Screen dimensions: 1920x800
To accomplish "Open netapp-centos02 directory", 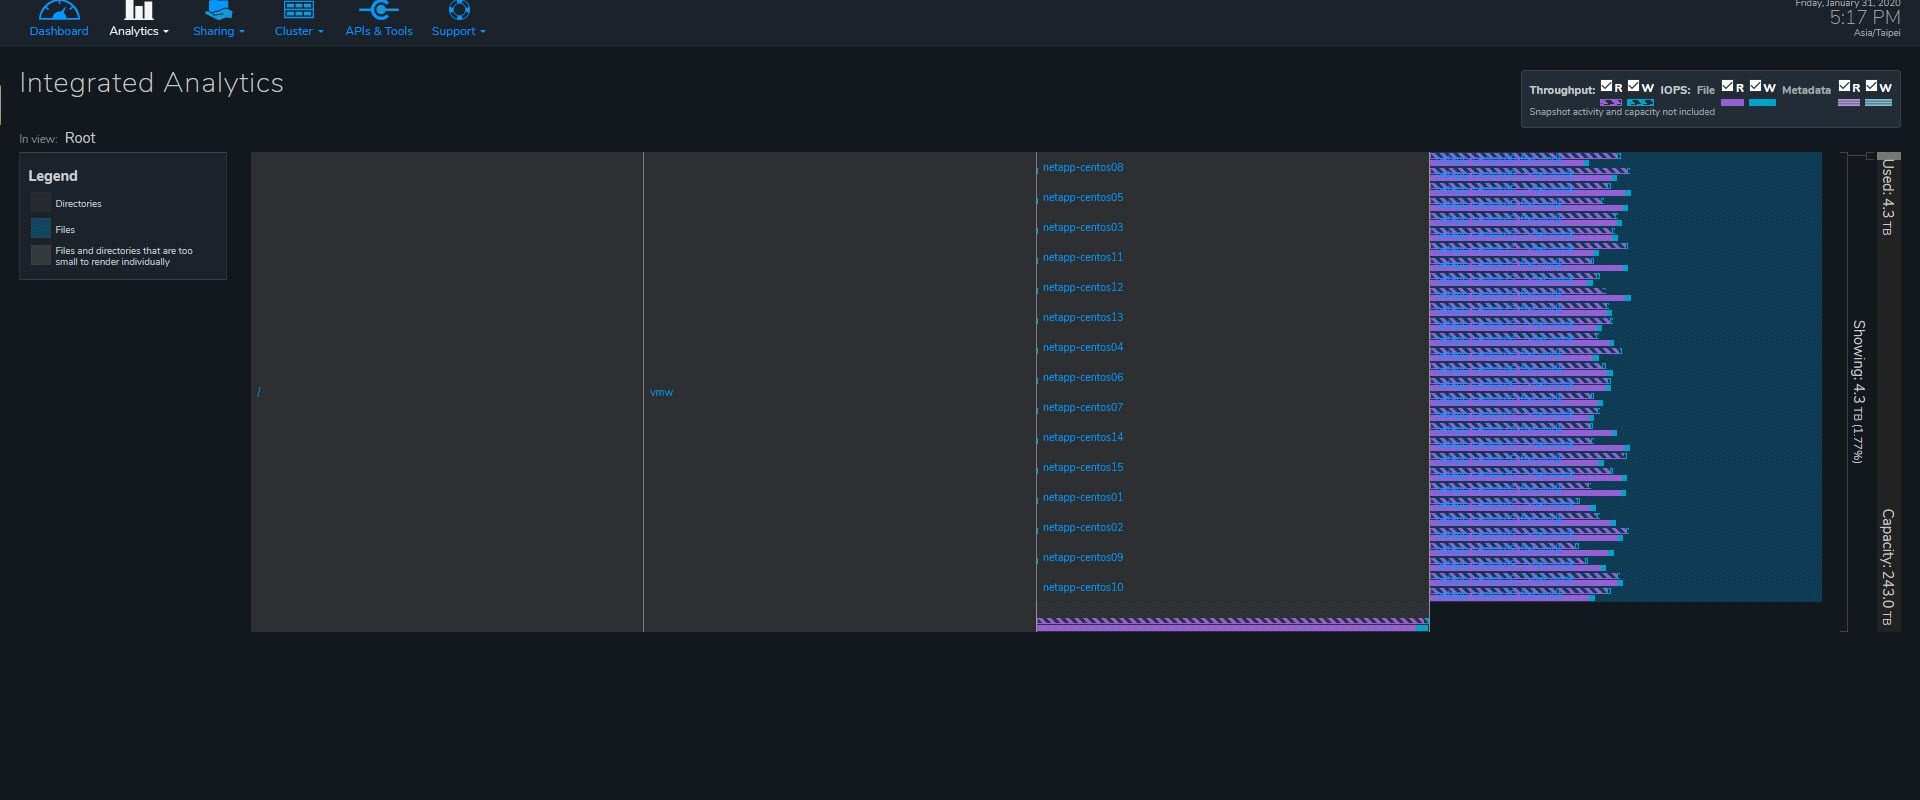I will coord(1083,527).
